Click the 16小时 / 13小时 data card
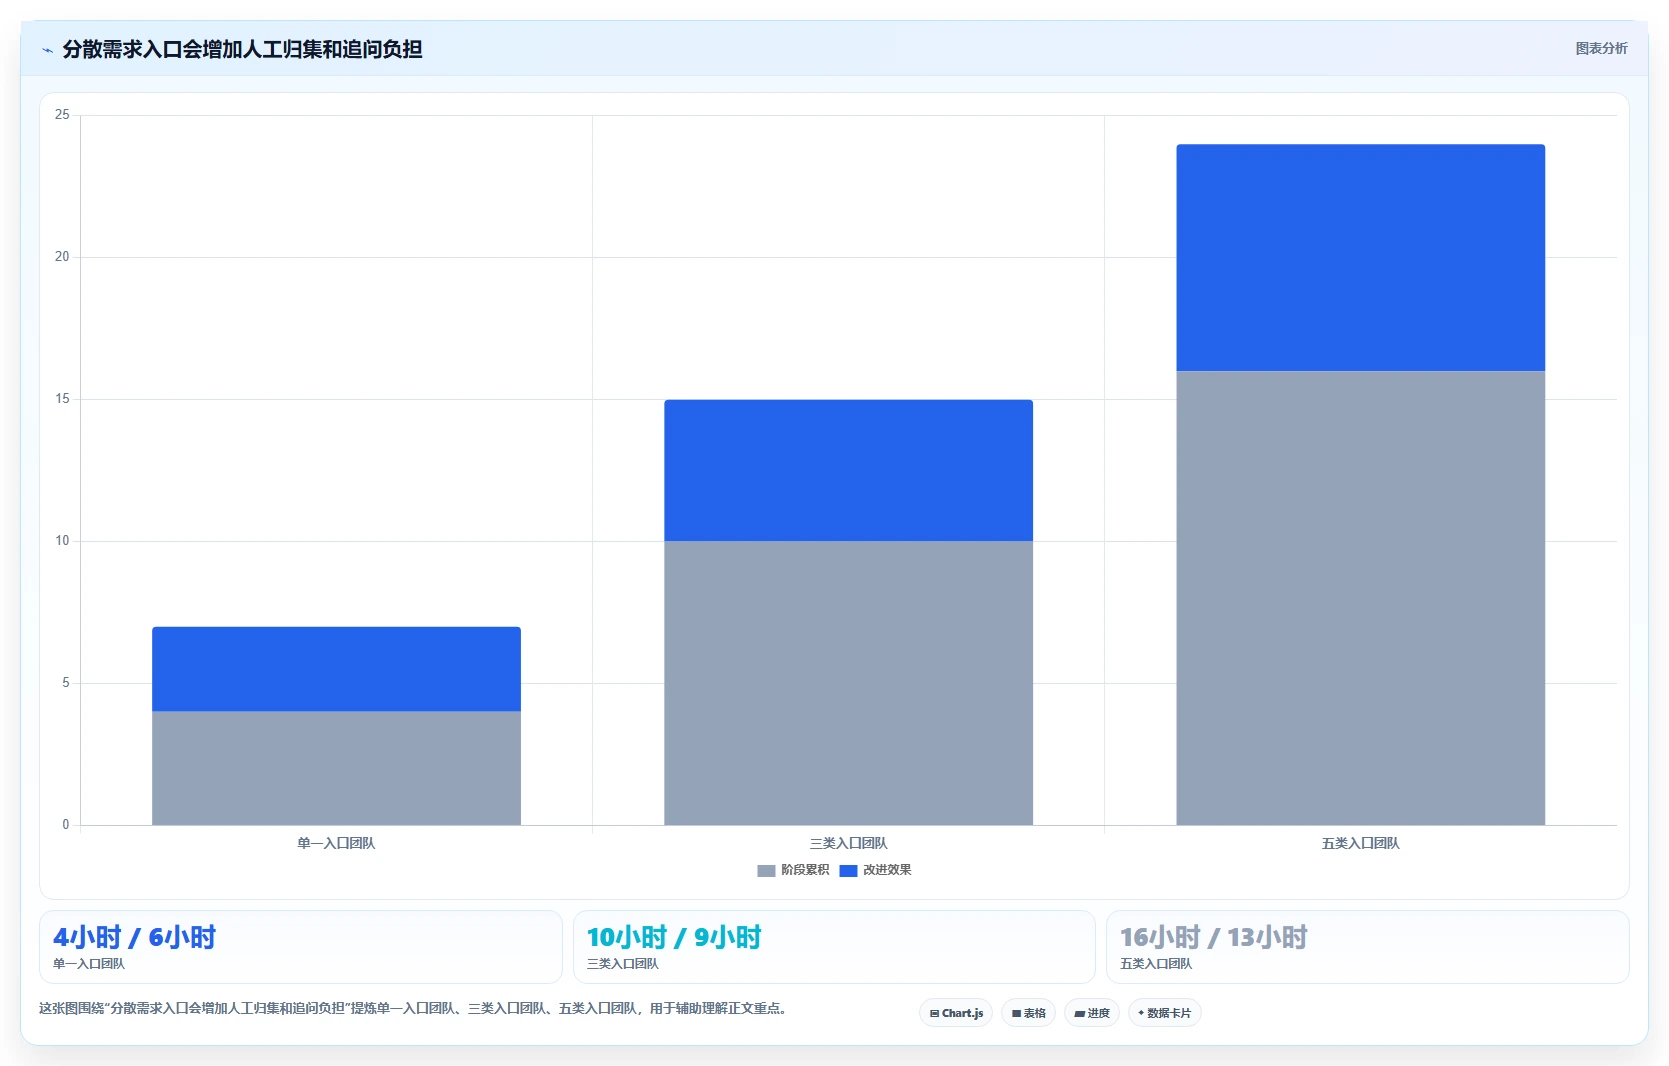1669x1066 pixels. 1368,947
